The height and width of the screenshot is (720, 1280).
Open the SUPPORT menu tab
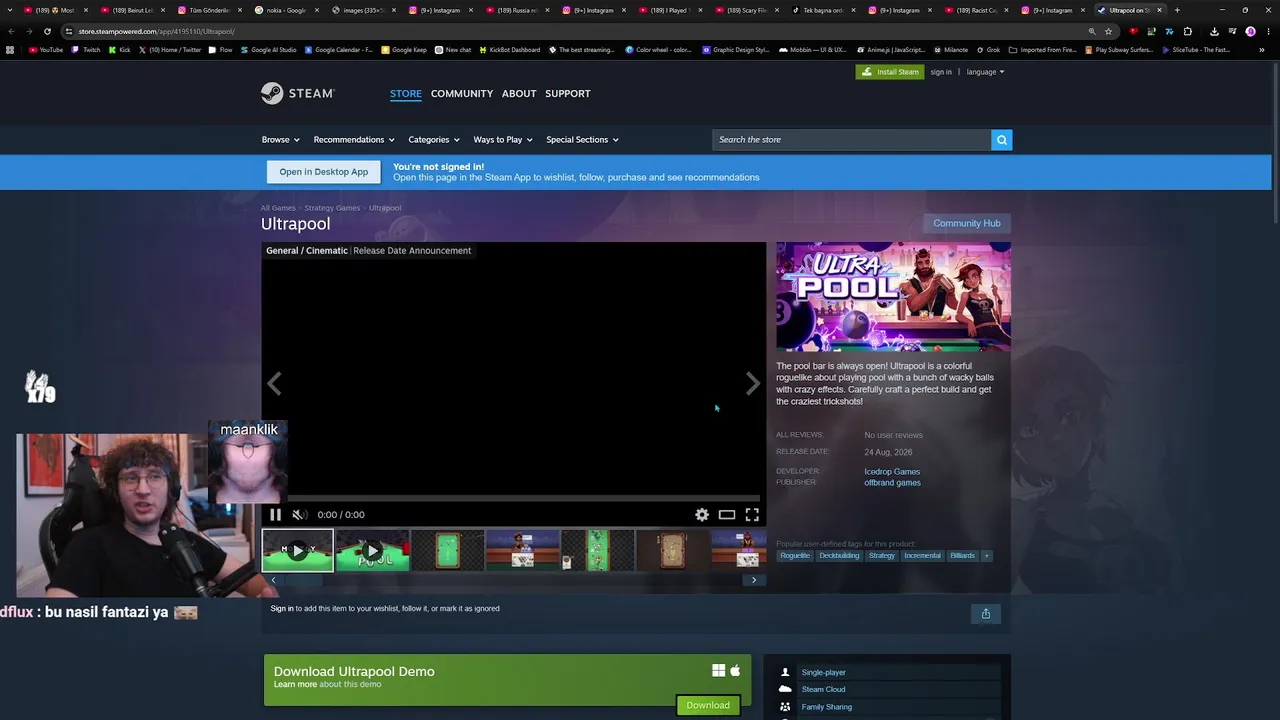pyautogui.click(x=568, y=94)
